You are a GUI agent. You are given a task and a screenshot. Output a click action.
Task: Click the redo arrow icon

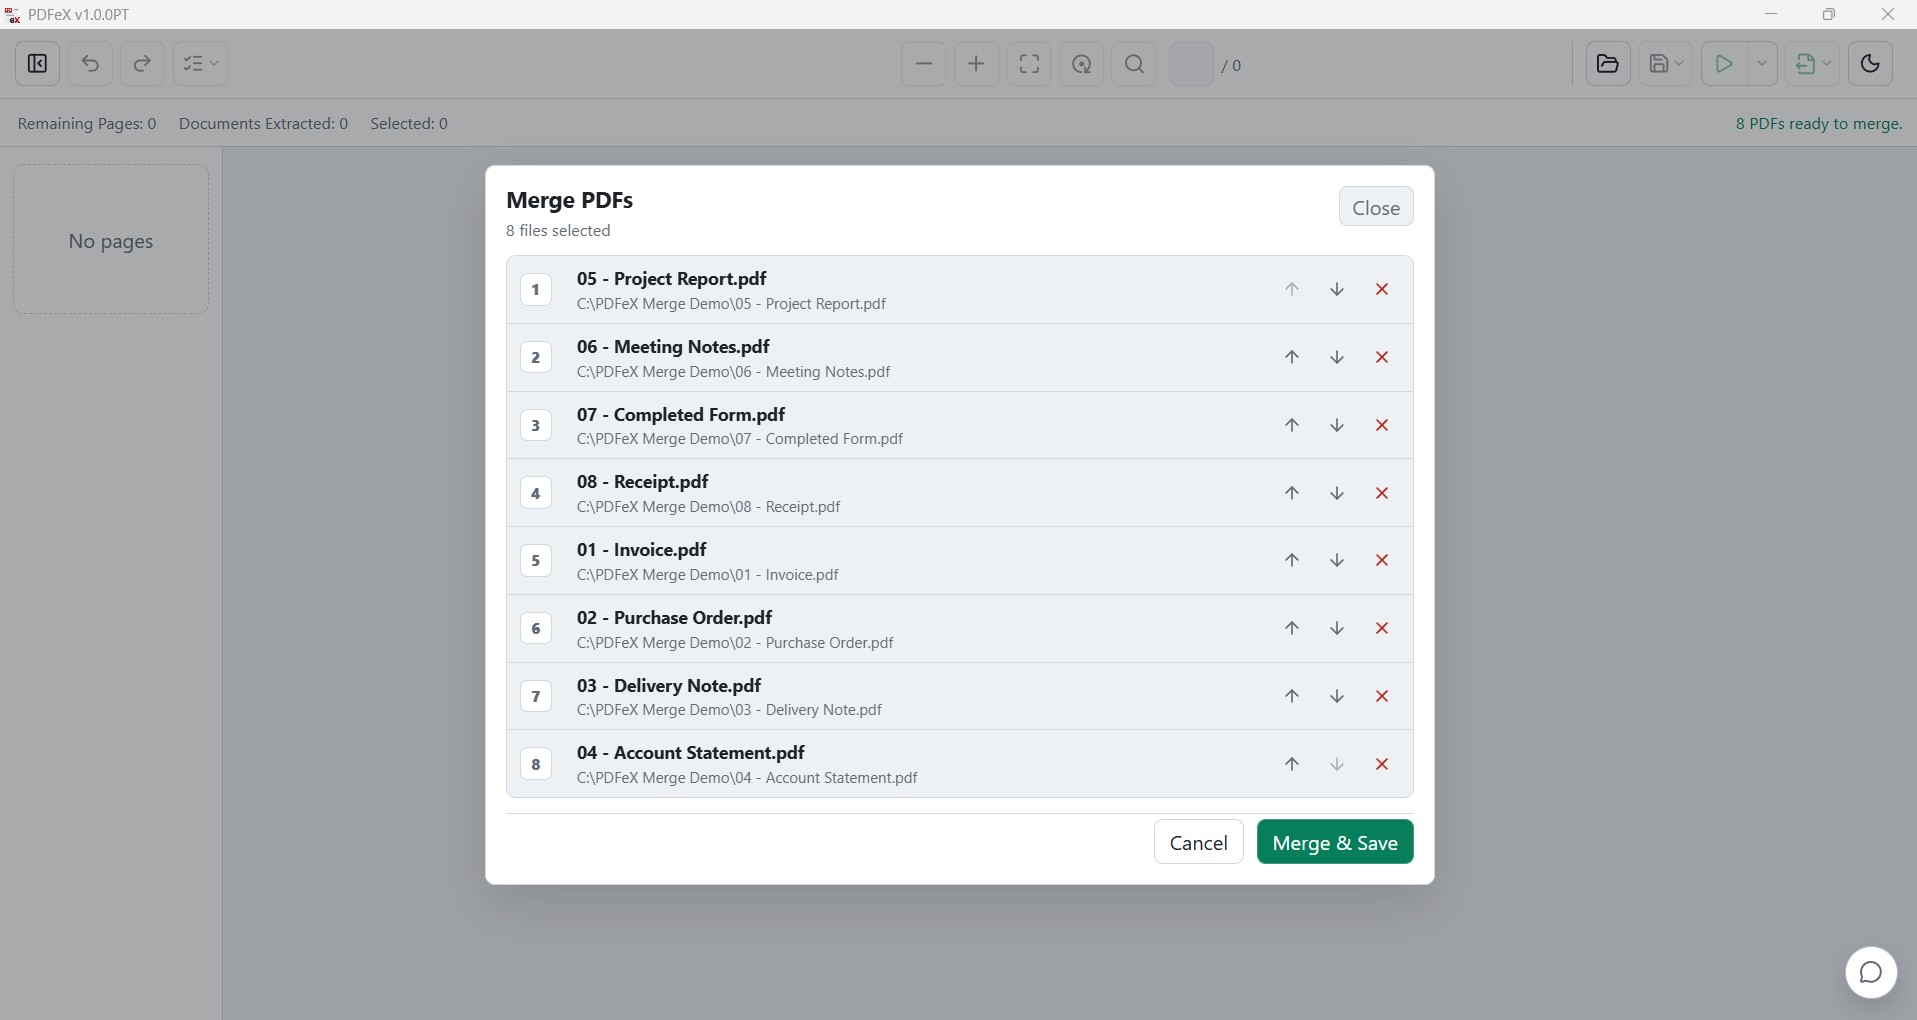[x=142, y=64]
